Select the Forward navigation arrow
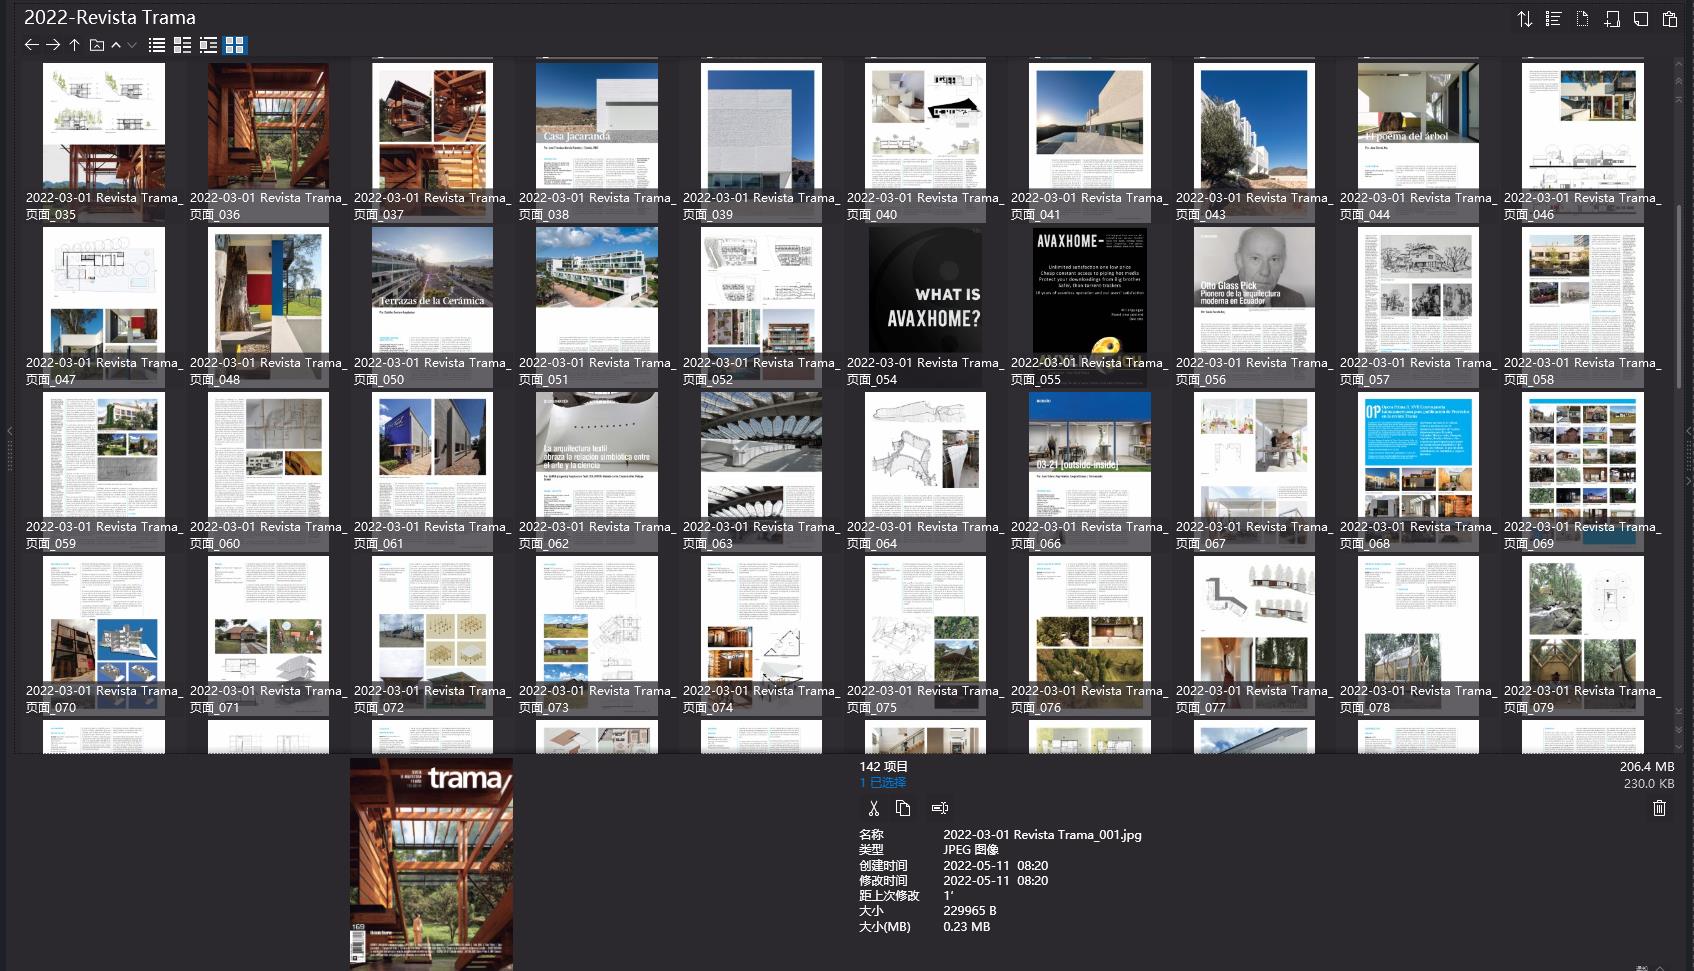Viewport: 1694px width, 971px height. (52, 45)
